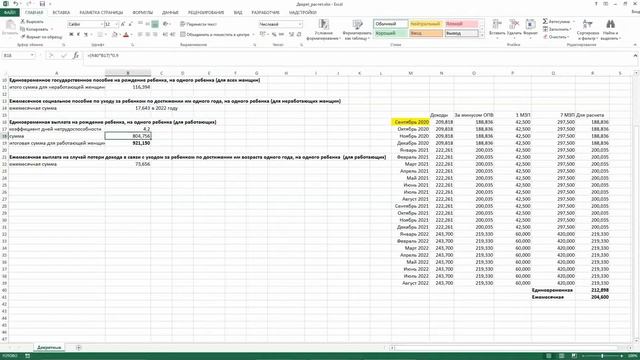Screen dimensions: 640x360
Task: Click Автосумма sigma icon
Action: 545,21
